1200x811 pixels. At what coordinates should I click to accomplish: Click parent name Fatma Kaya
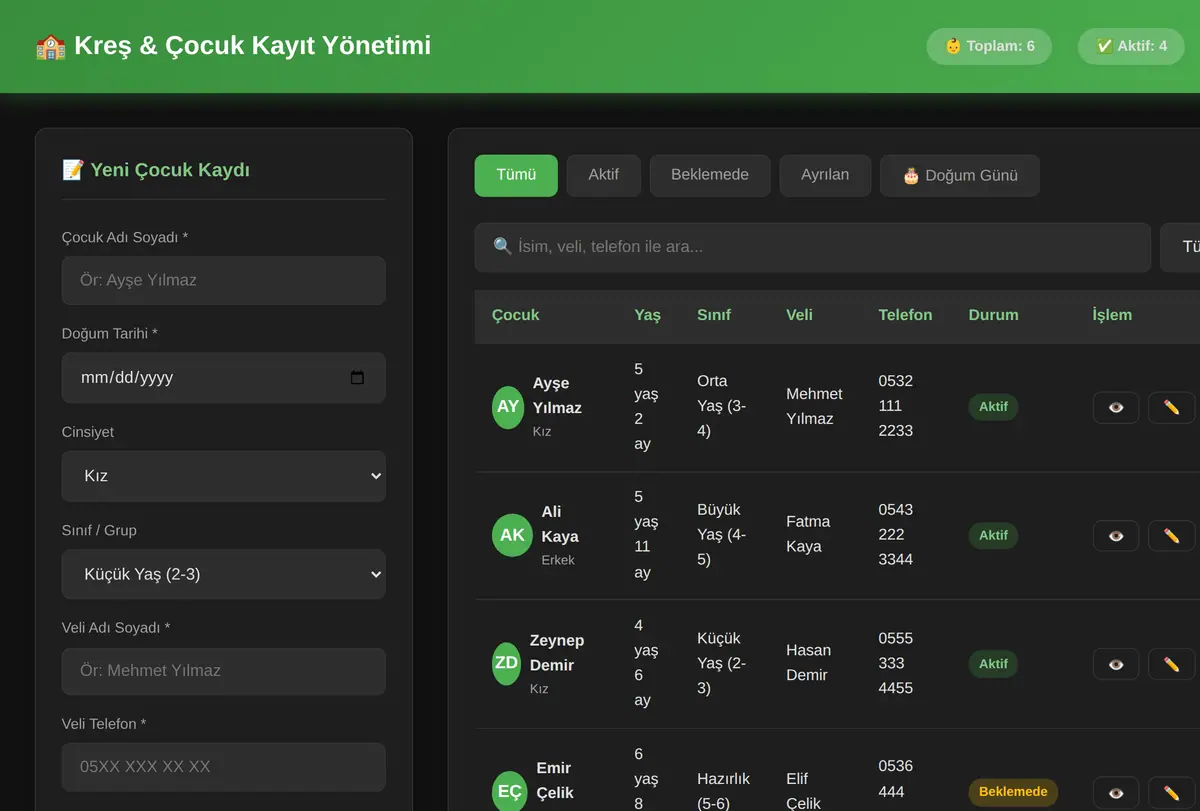pyautogui.click(x=808, y=534)
